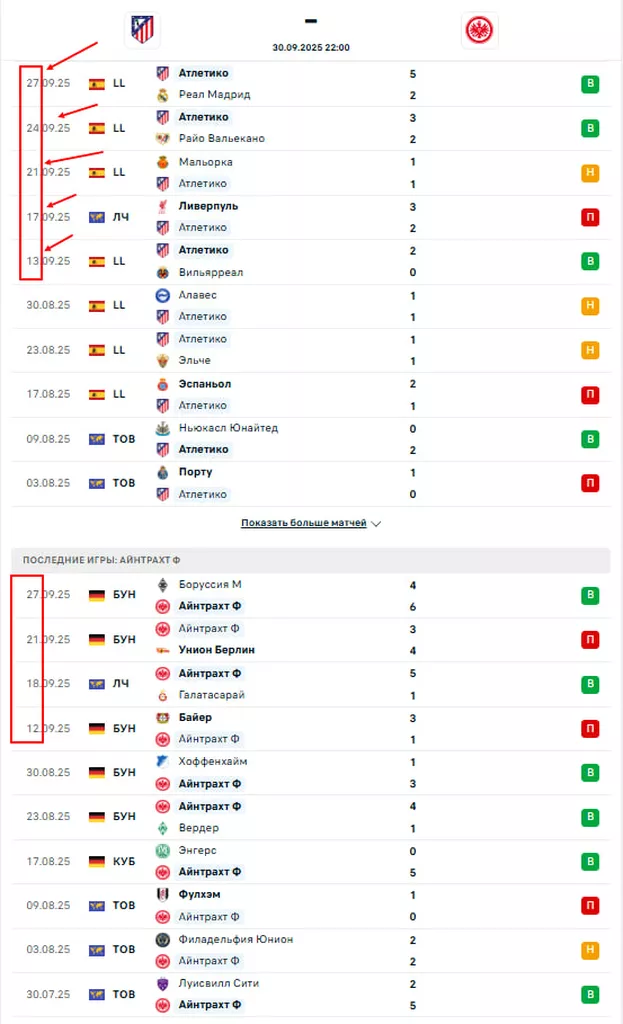Select the Fulham club crest
The image size is (623, 1024).
click(x=163, y=895)
